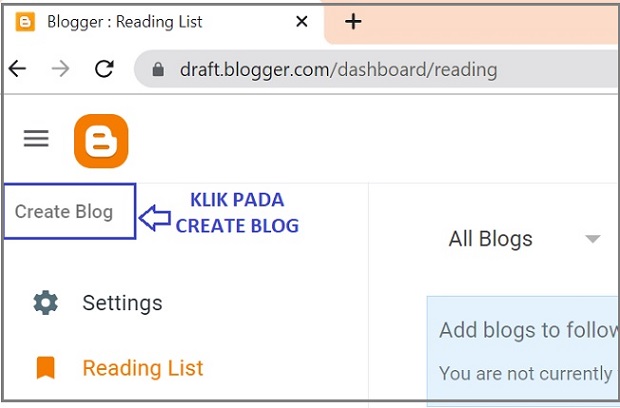Select Settings in the sidebar

122,303
